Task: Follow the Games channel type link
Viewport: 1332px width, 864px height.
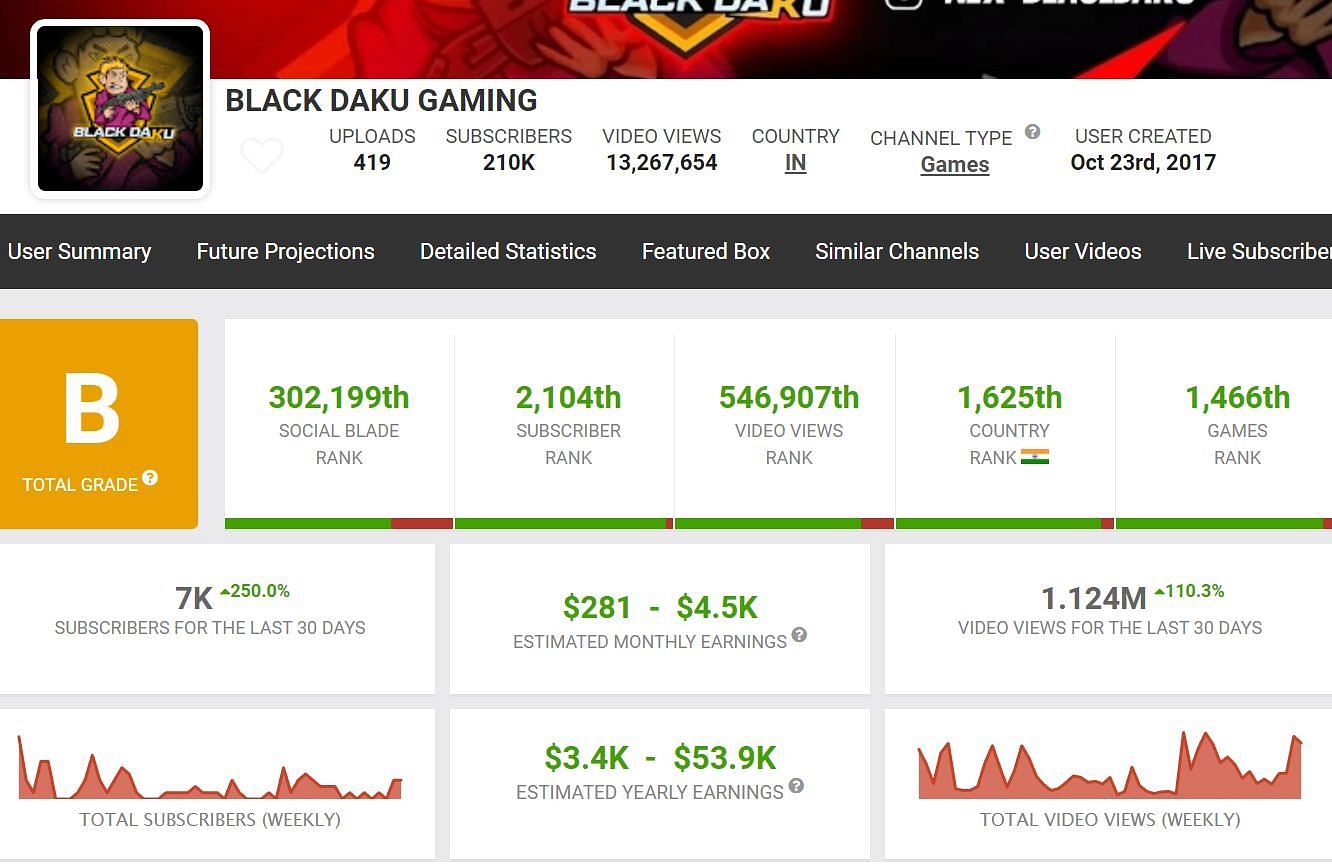Action: pyautogui.click(x=955, y=165)
